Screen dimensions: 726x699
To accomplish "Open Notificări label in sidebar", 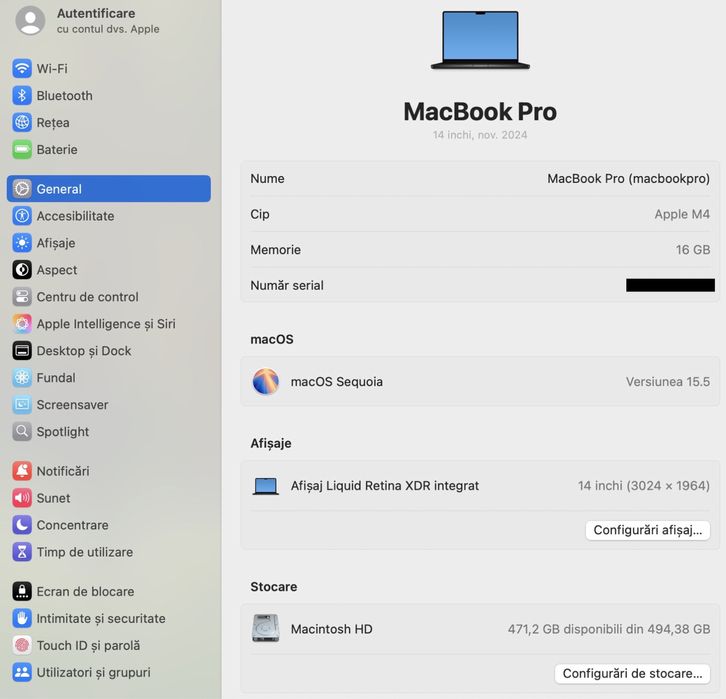I will point(63,471).
